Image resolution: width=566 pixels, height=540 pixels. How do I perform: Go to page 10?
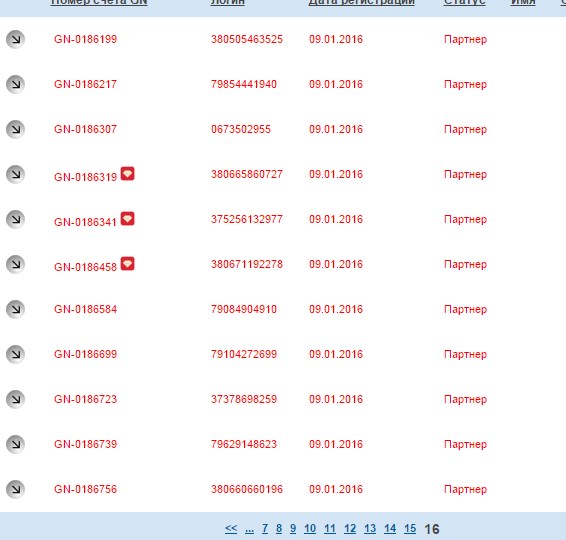coord(310,529)
